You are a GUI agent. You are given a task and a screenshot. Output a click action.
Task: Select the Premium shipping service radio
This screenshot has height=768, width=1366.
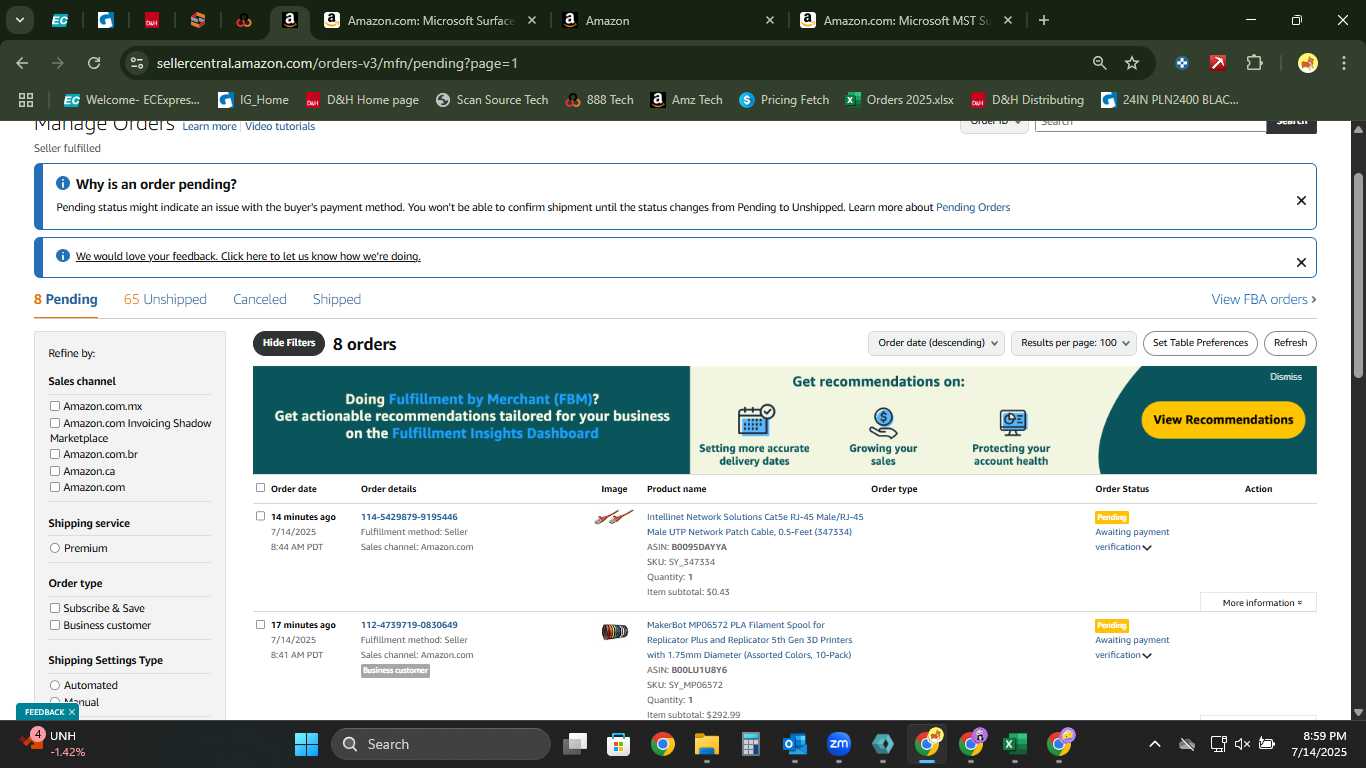click(55, 548)
